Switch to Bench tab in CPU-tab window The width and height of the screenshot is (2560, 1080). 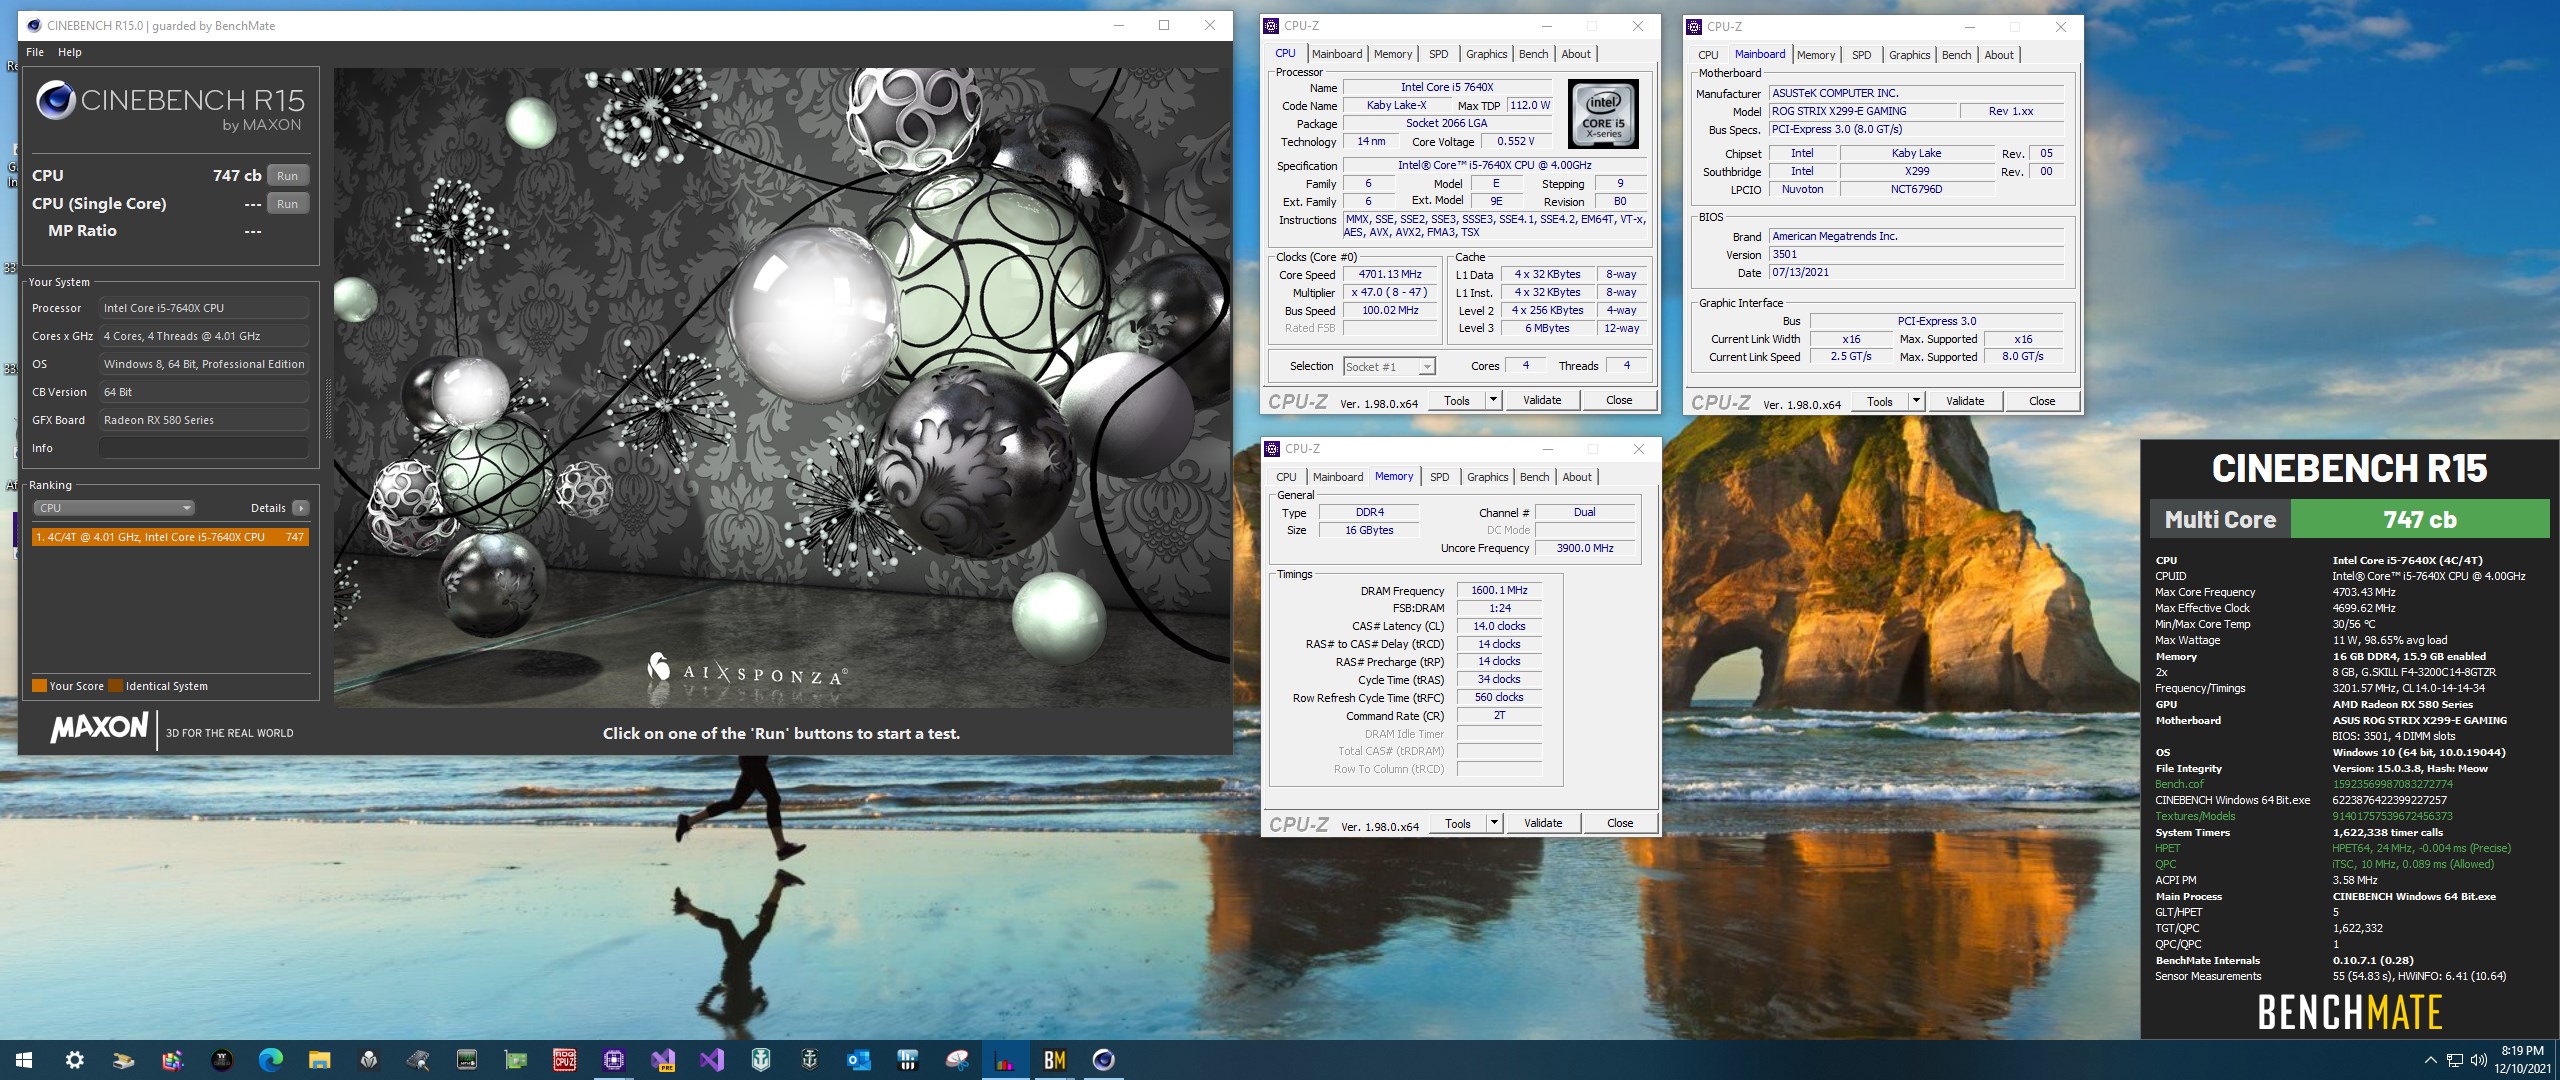[1533, 54]
